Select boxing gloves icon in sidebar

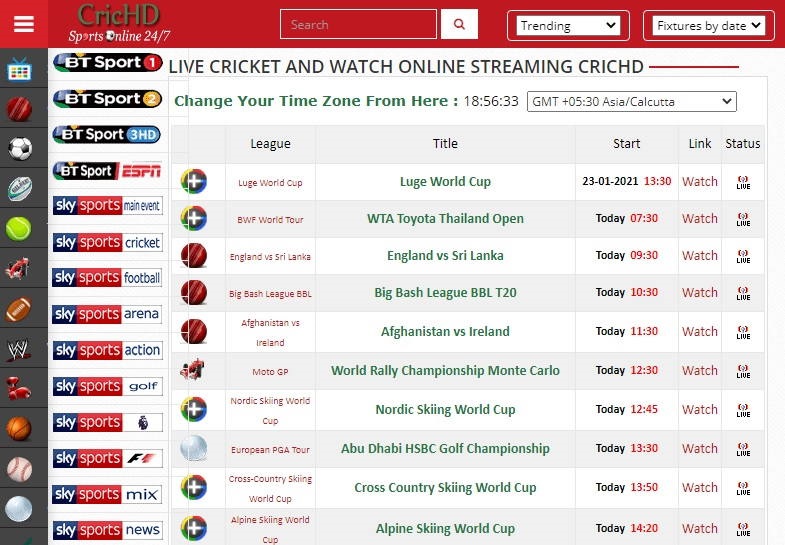pyautogui.click(x=18, y=389)
